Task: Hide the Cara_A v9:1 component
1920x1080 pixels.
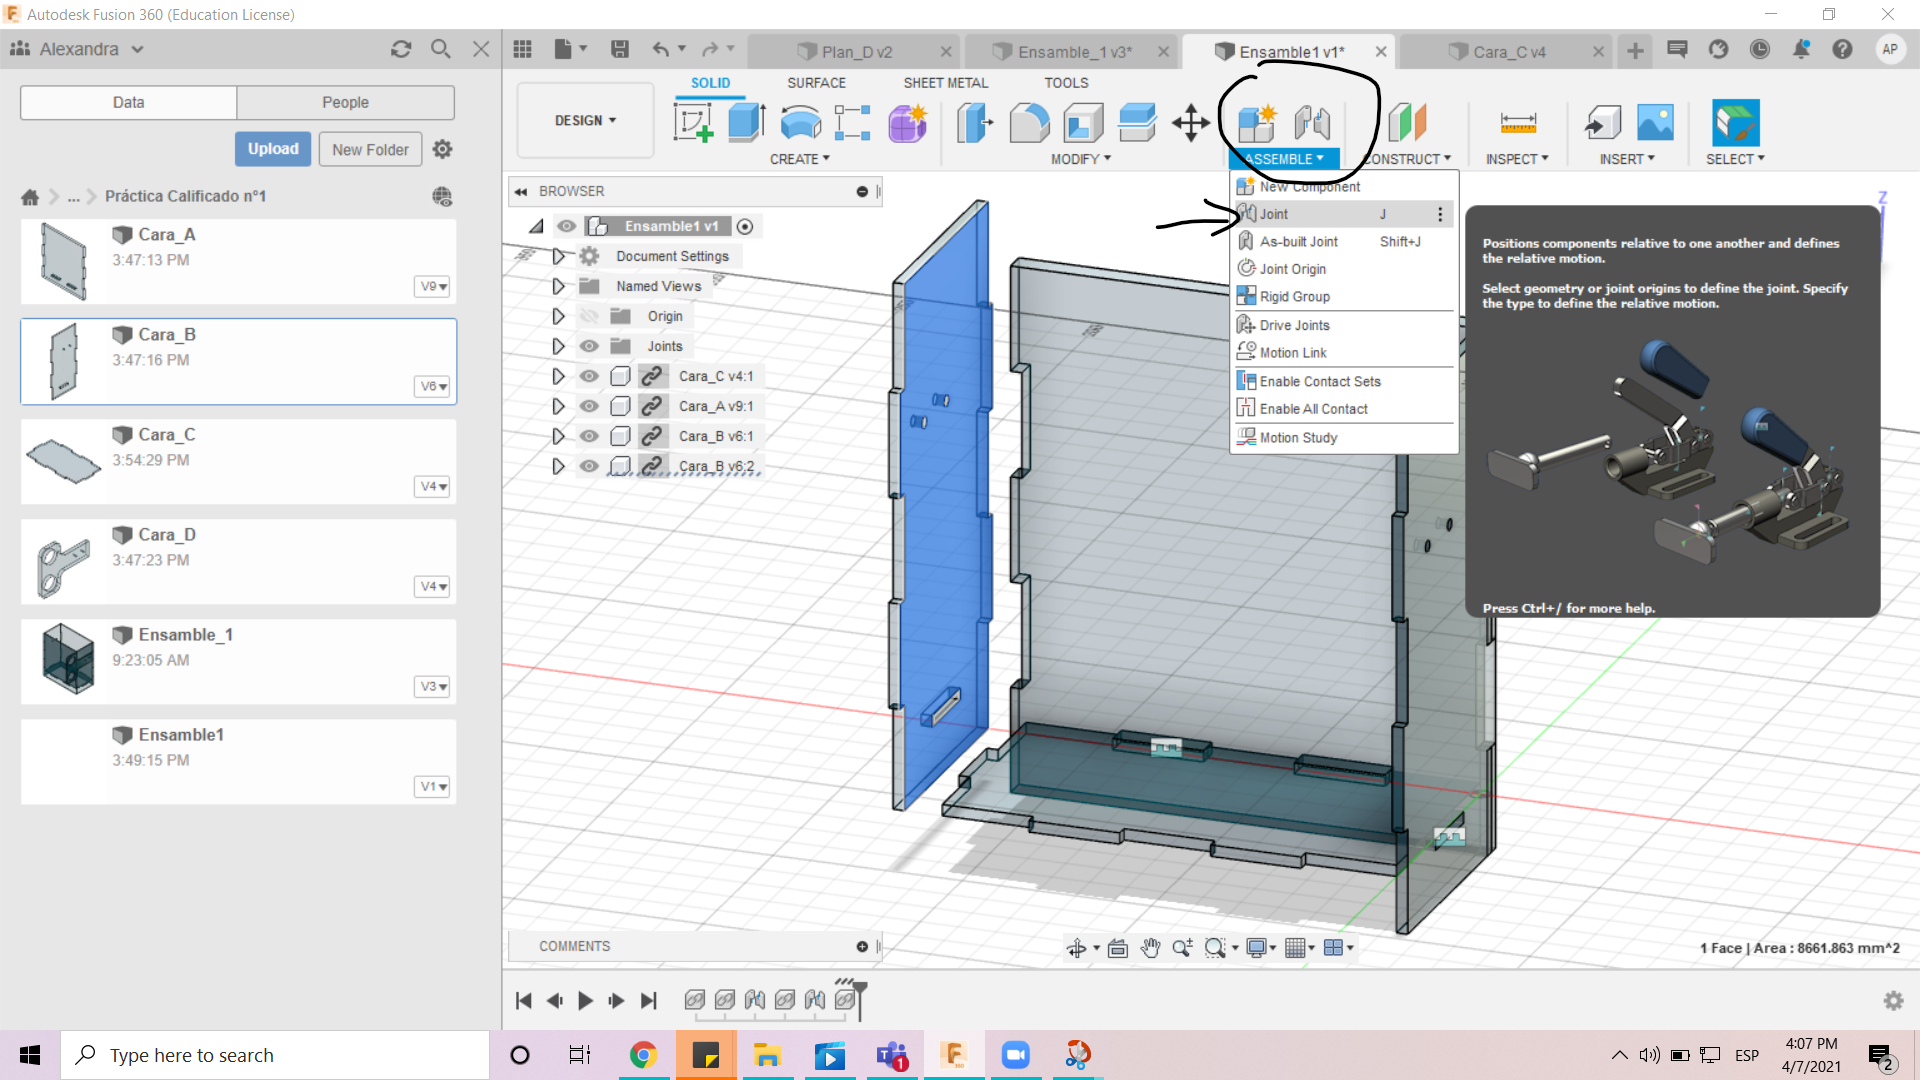Action: pyautogui.click(x=589, y=406)
